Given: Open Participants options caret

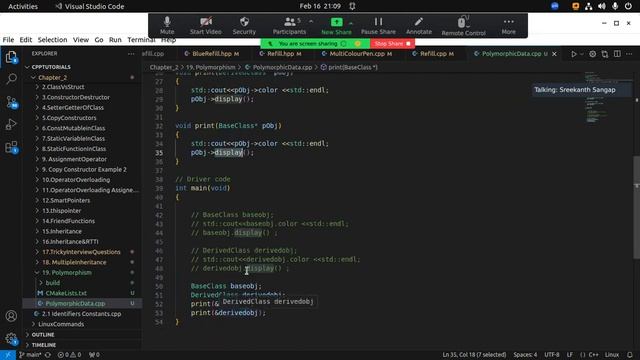Looking at the screenshot, I should (x=311, y=21).
